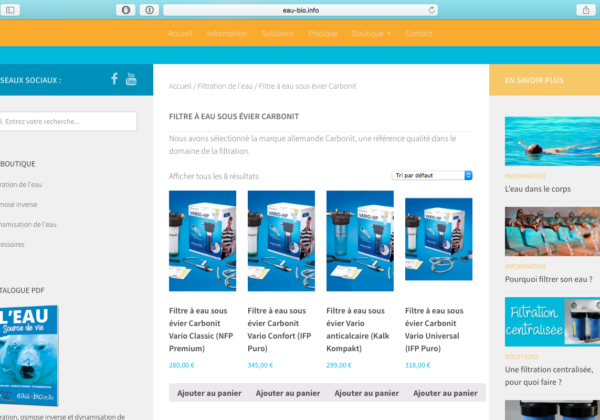Click the heading Filtre à eau sous évier Carbonit
This screenshot has height=420, width=600.
click(234, 116)
